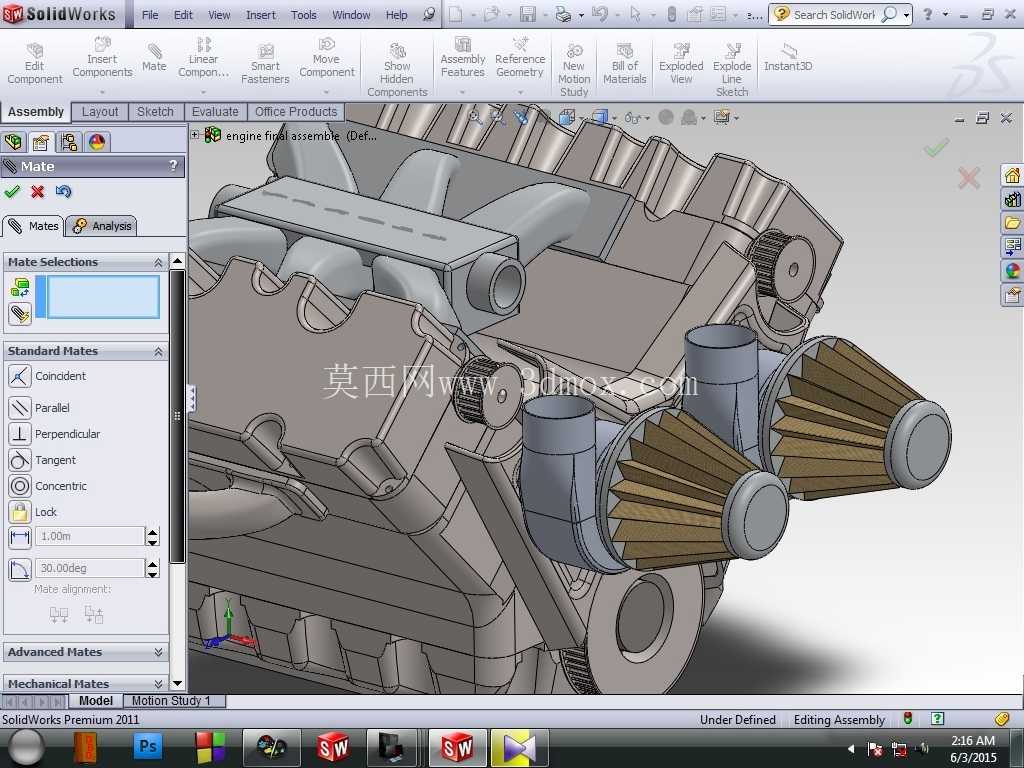Open the Bill of Materials tool
Viewport: 1024px width, 768px height.
coord(624,63)
